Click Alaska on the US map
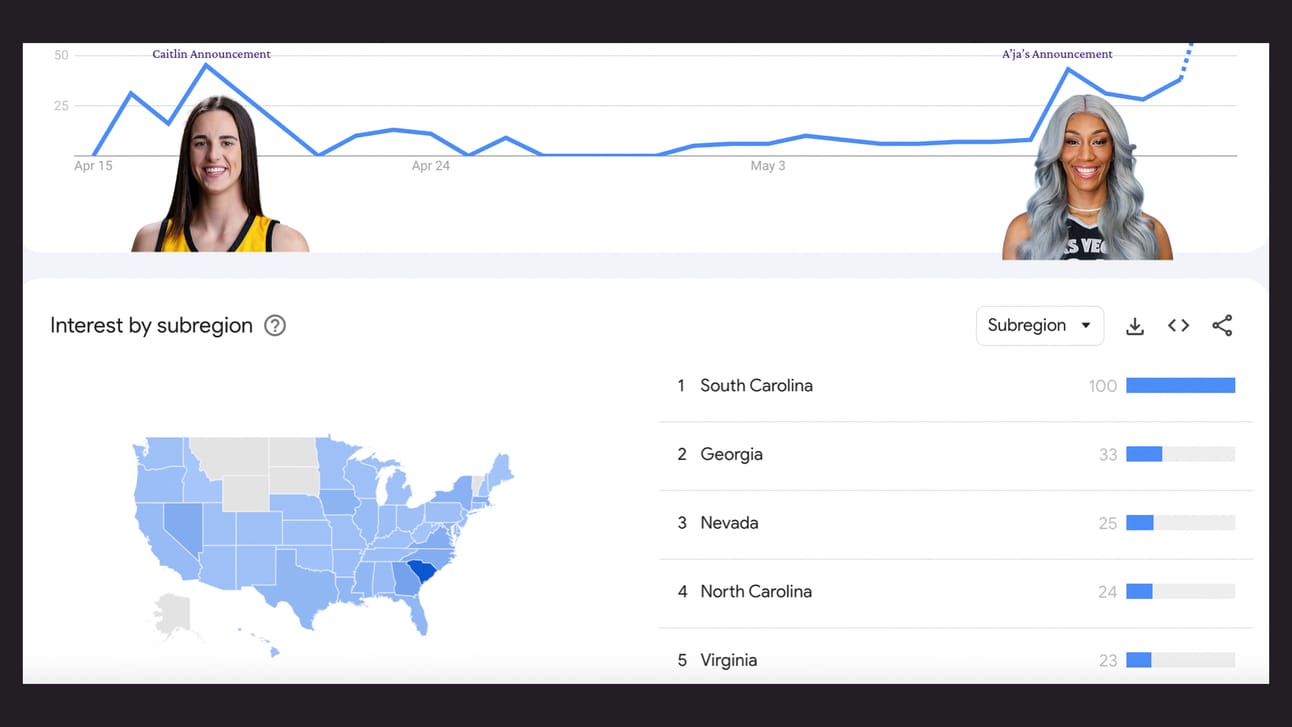Screen dimensions: 1292x727 pyautogui.click(x=171, y=613)
